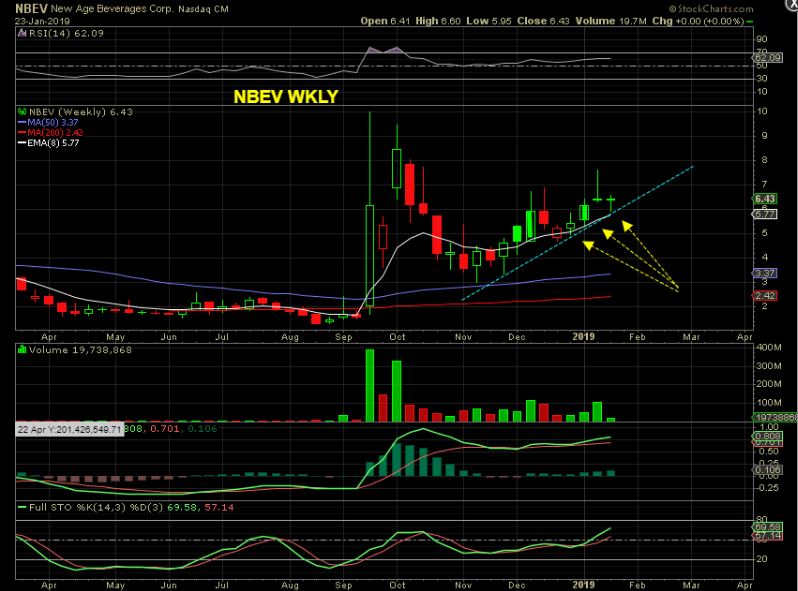
Task: Click the Sep label on the bottom time axis
Action: [x=344, y=585]
